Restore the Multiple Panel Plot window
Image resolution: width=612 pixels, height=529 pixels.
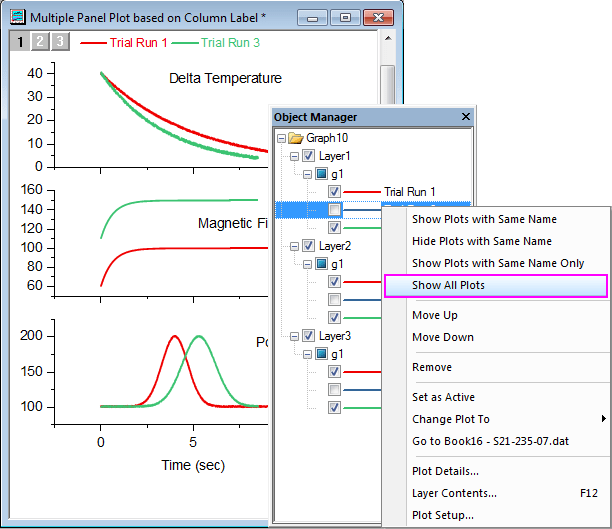345,18
